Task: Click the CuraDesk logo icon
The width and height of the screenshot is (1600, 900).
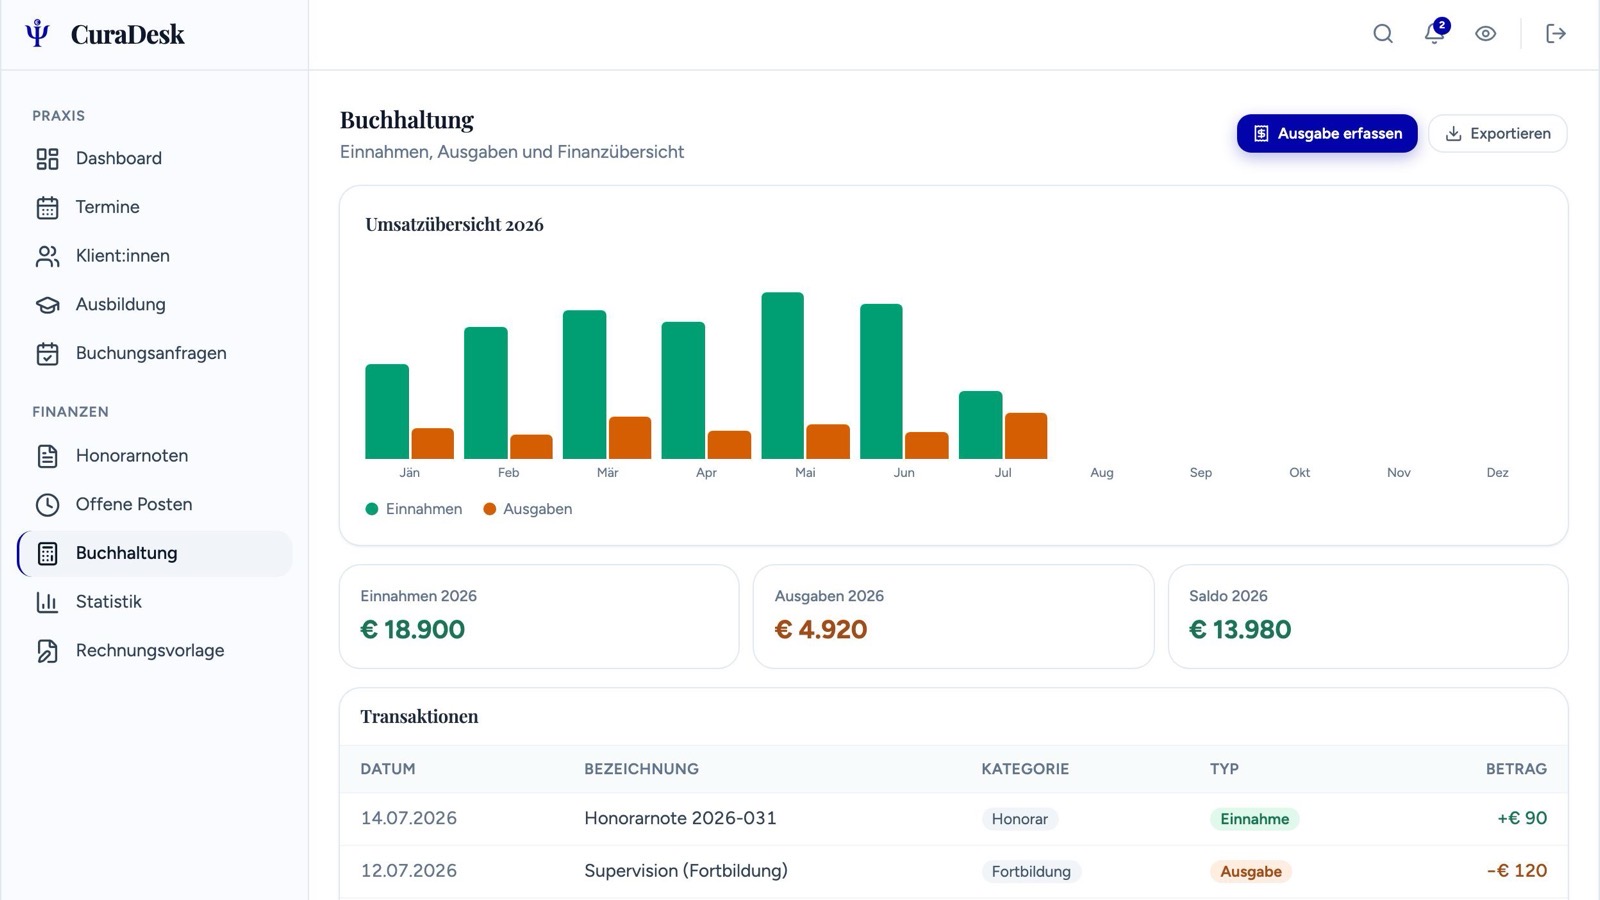Action: coord(37,34)
